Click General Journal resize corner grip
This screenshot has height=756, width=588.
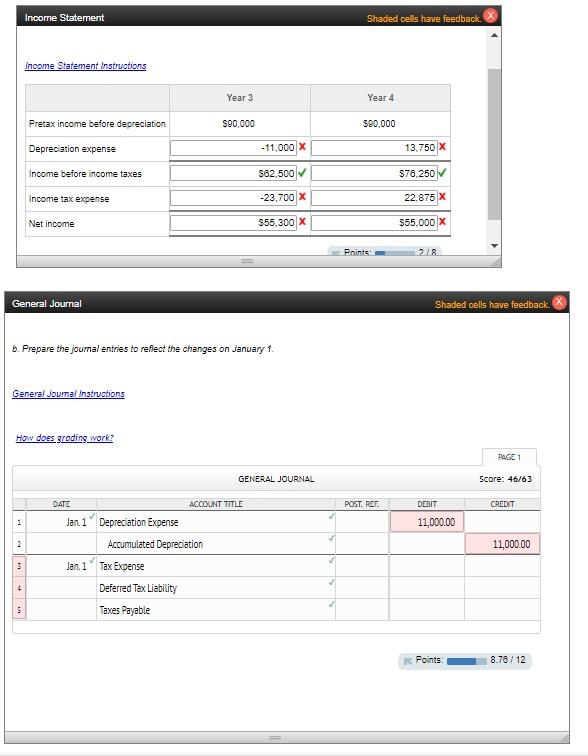[x=564, y=738]
